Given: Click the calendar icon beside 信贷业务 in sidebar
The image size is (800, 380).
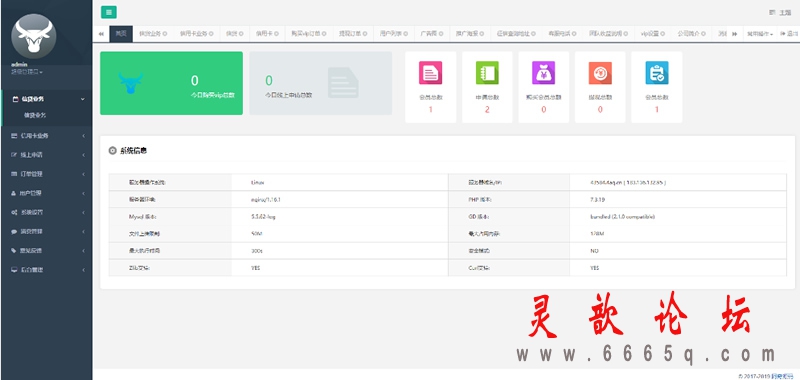Looking at the screenshot, I should click(x=15, y=99).
